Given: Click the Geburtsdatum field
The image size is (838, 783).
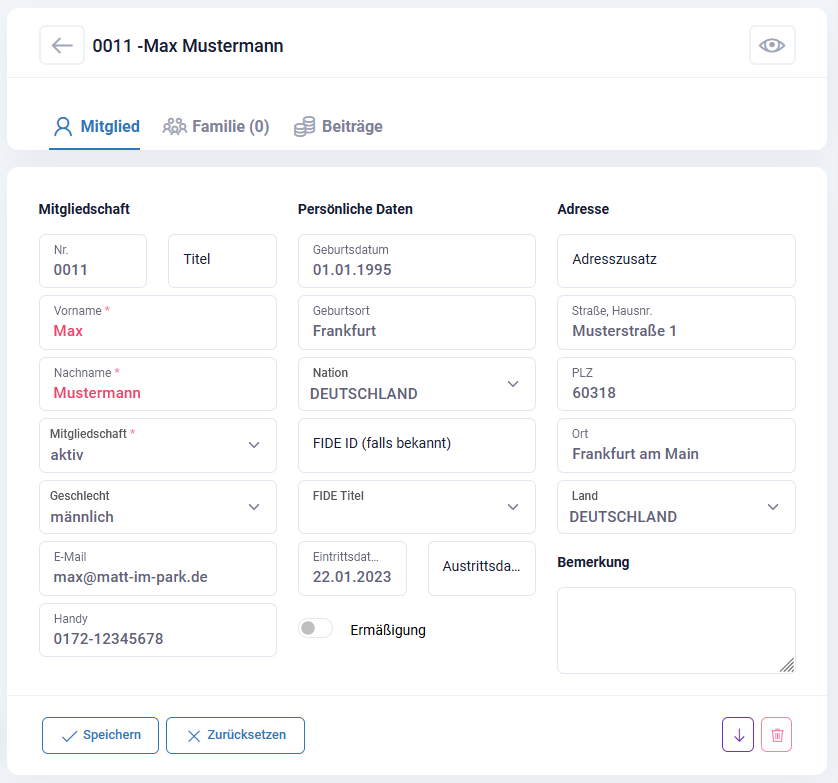Looking at the screenshot, I should point(416,261).
